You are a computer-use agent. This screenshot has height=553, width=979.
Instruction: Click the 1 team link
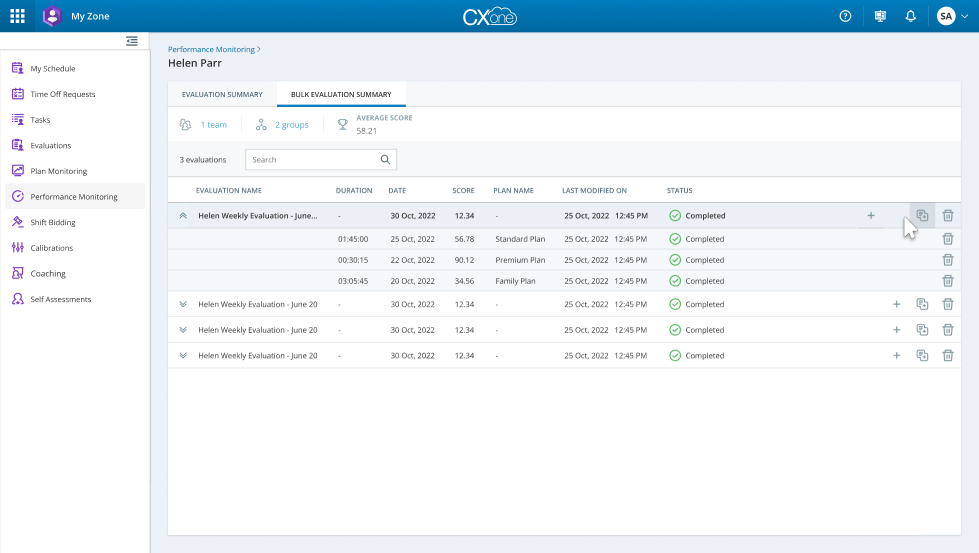pyautogui.click(x=213, y=125)
